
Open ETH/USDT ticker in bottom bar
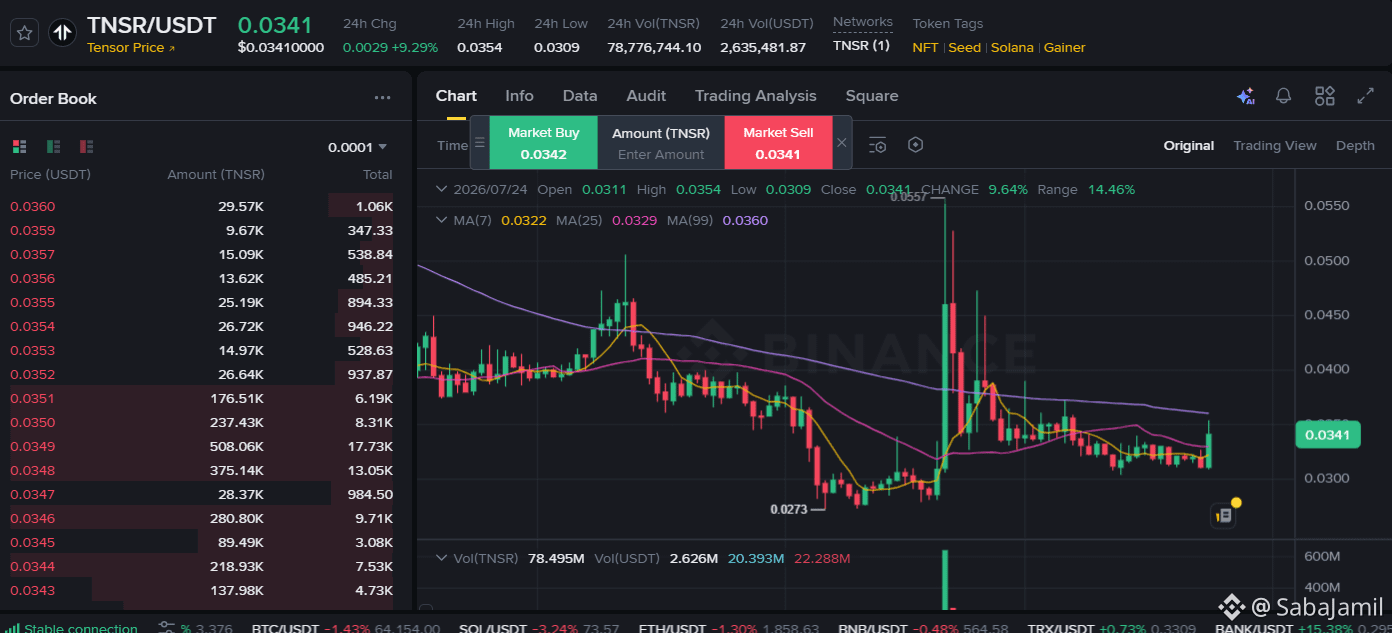click(x=730, y=628)
